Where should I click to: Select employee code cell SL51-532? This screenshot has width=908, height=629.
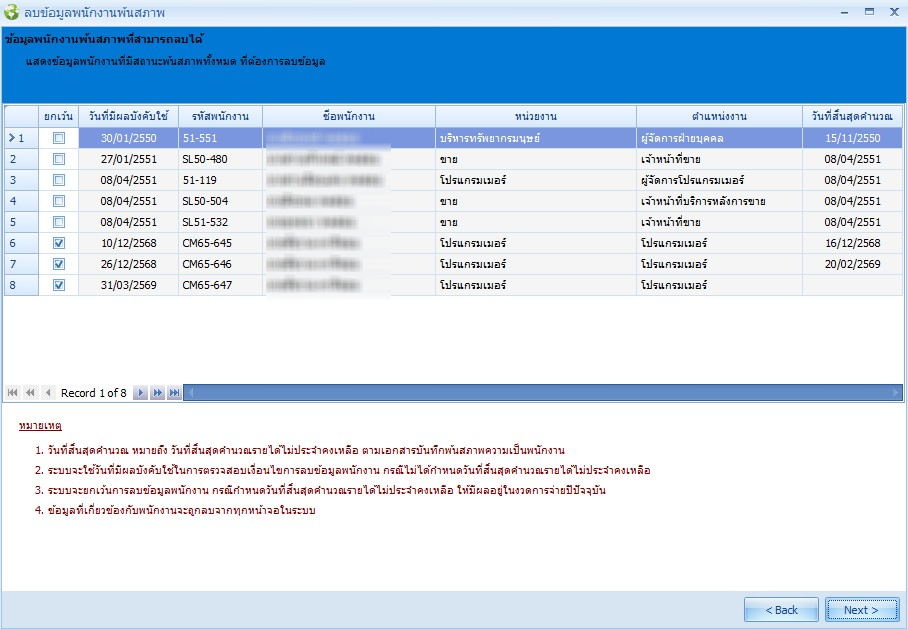click(x=221, y=222)
